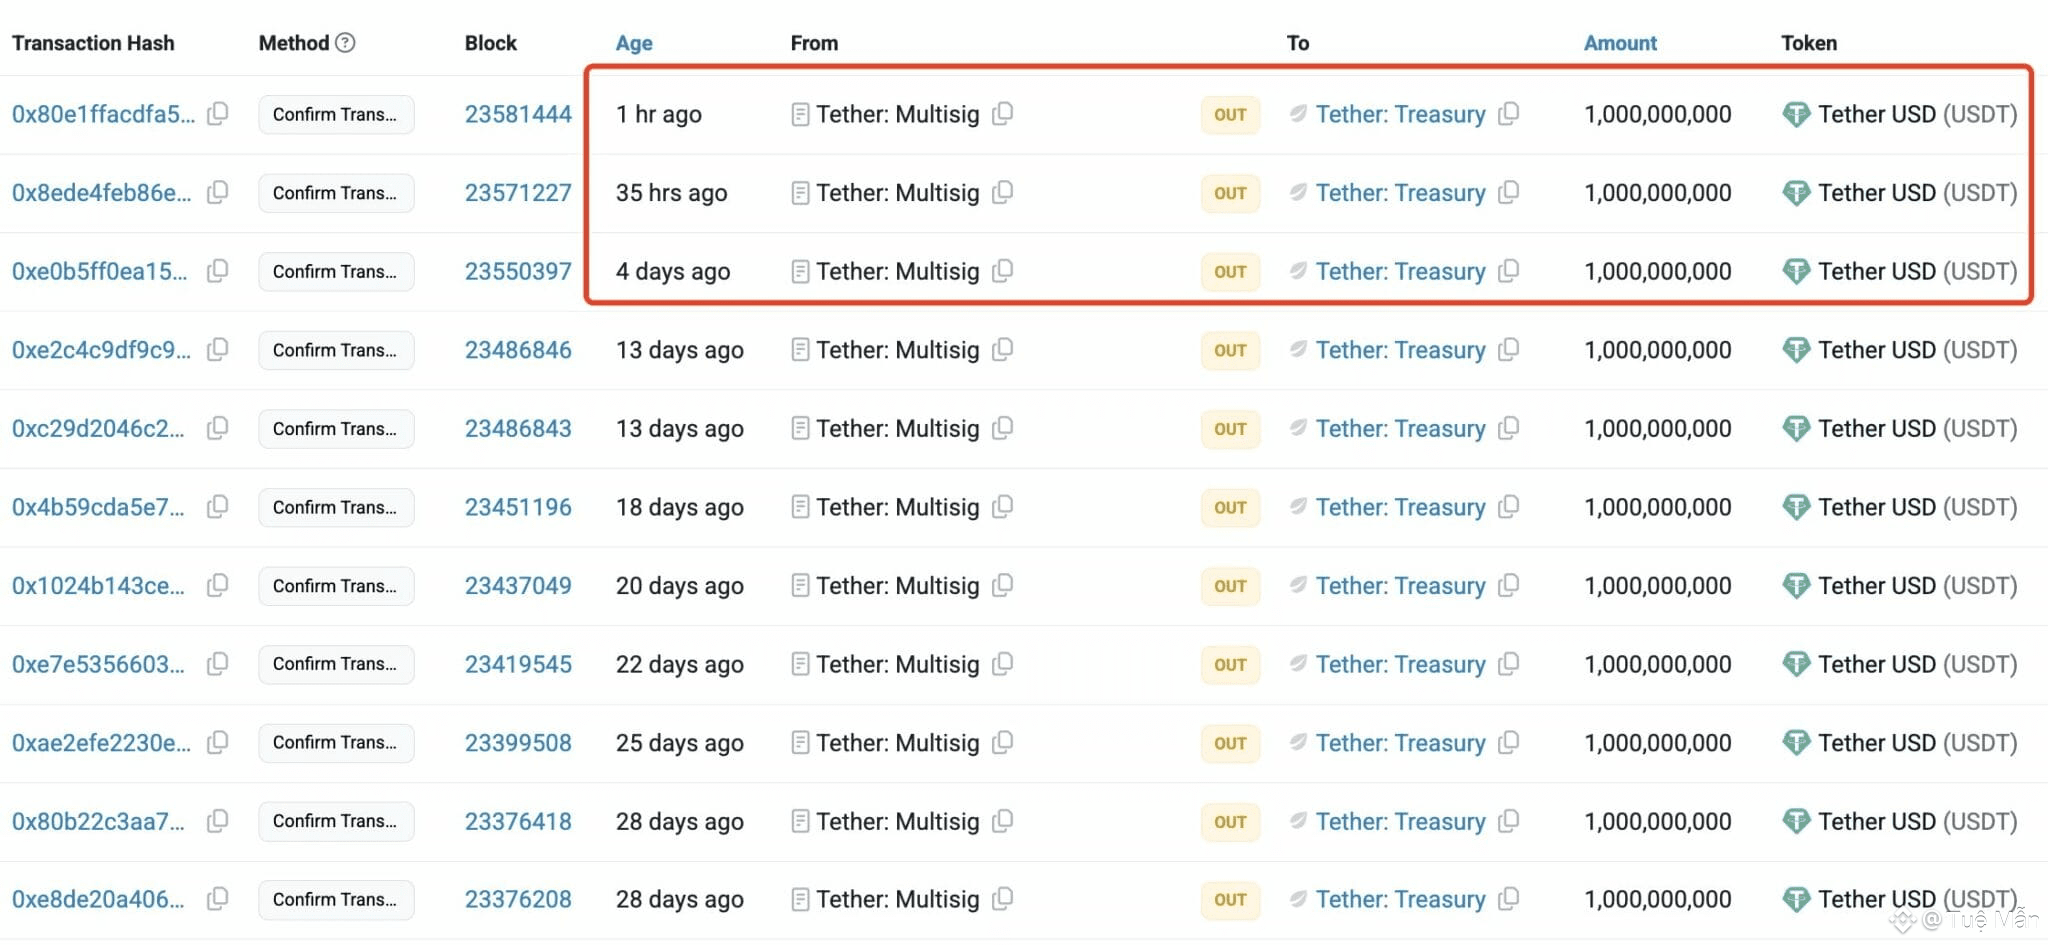Click OUT badge in block 23376418 row
The width and height of the screenshot is (2048, 945).
(x=1230, y=821)
